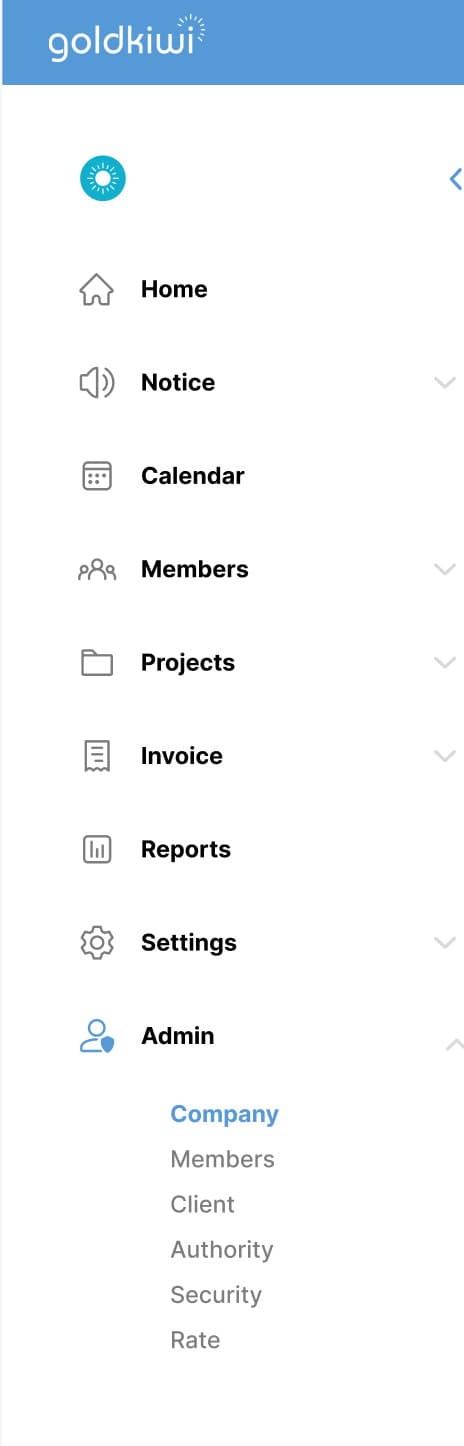Image resolution: width=464 pixels, height=1446 pixels.
Task: Click the goldkiwi logo in header
Action: pyautogui.click(x=125, y=39)
